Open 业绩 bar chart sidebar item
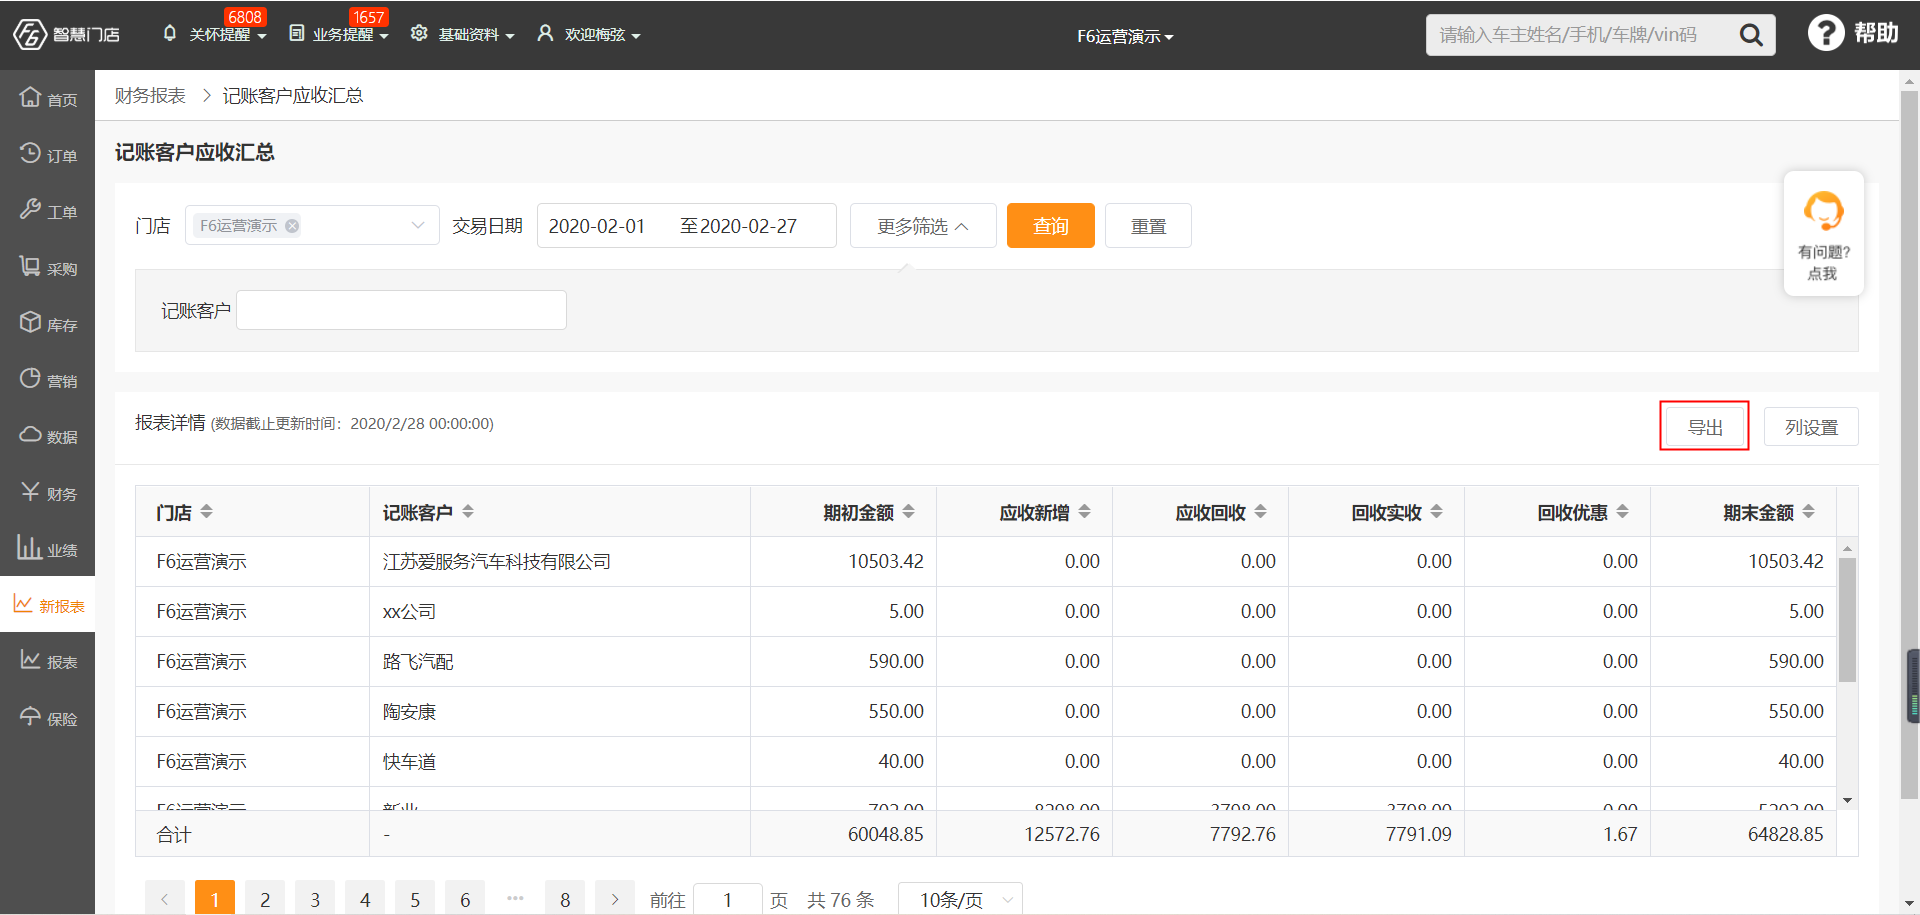The height and width of the screenshot is (915, 1920). point(47,548)
